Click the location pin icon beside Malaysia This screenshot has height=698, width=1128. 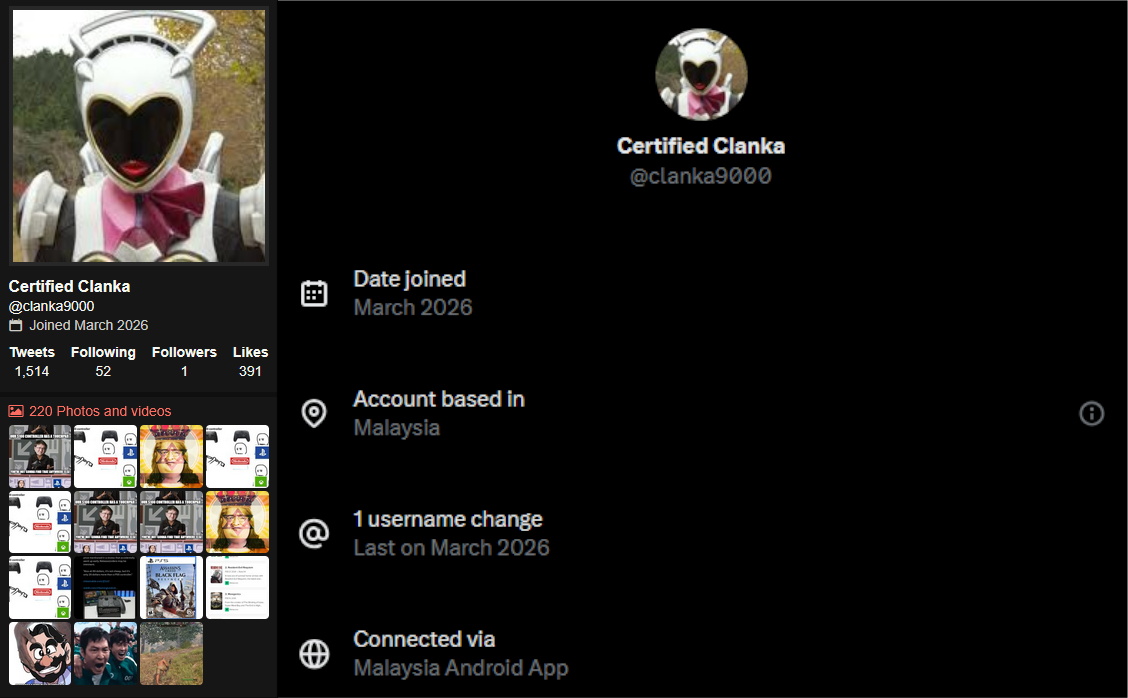pos(314,413)
